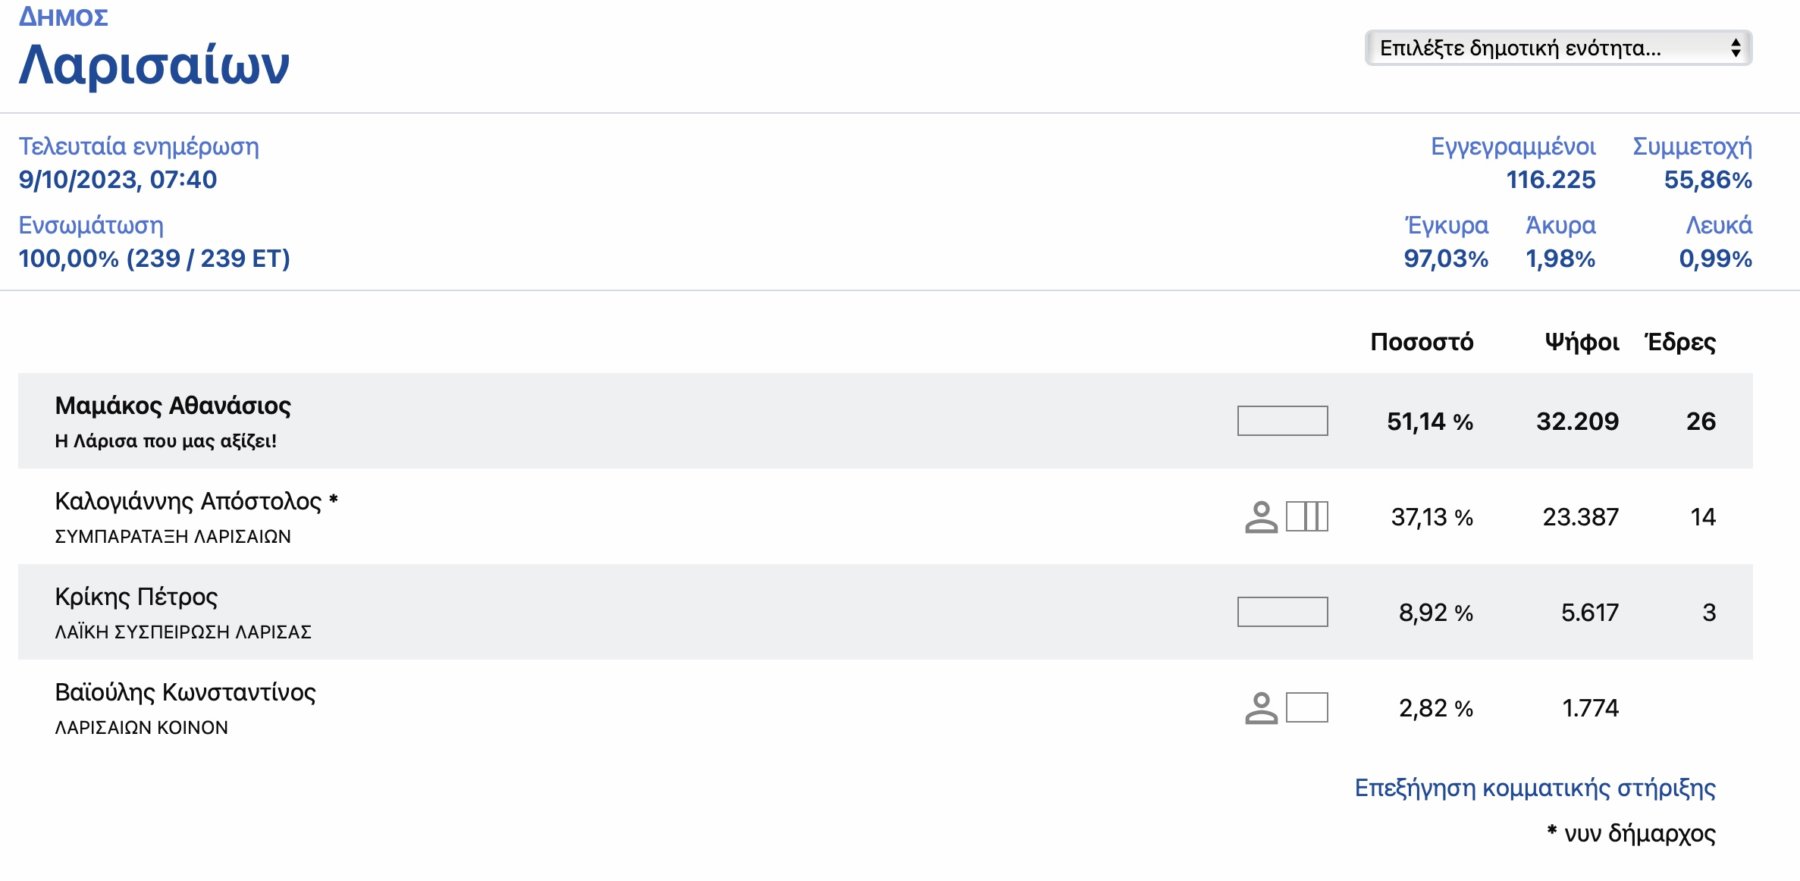This screenshot has height=881, width=1800.
Task: Click the 'Λαρισαίων' municipality title
Action: [x=154, y=66]
